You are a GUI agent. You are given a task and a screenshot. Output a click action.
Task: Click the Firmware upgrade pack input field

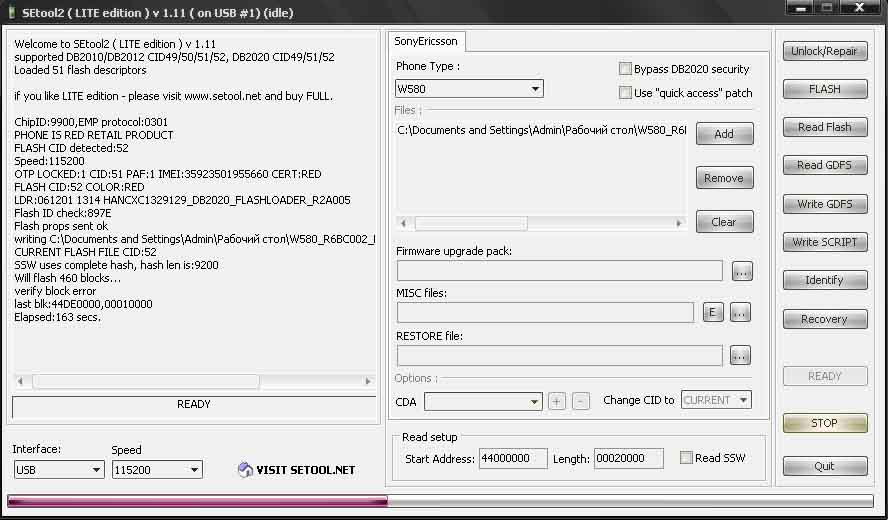click(x=560, y=271)
